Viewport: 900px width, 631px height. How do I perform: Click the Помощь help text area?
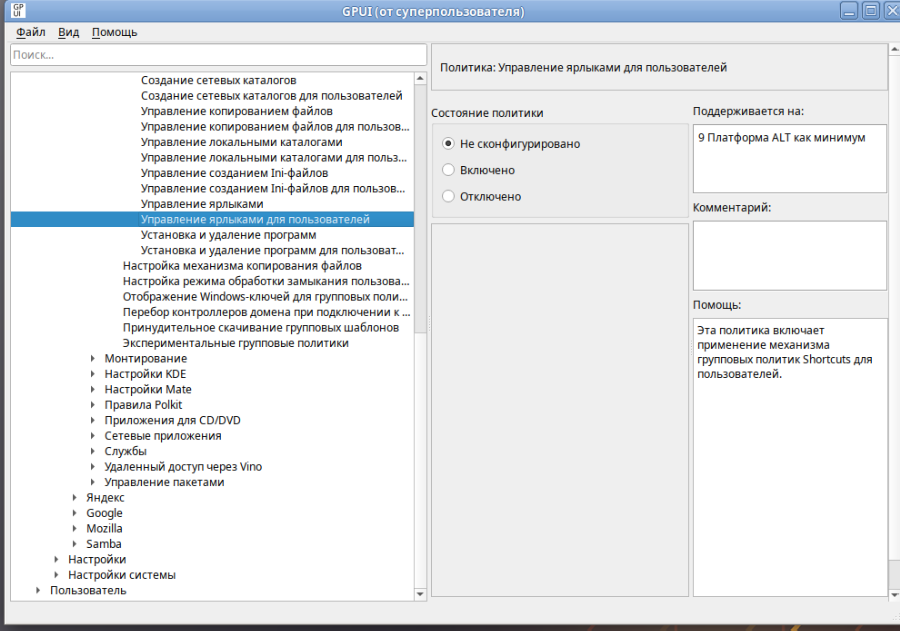click(790, 458)
